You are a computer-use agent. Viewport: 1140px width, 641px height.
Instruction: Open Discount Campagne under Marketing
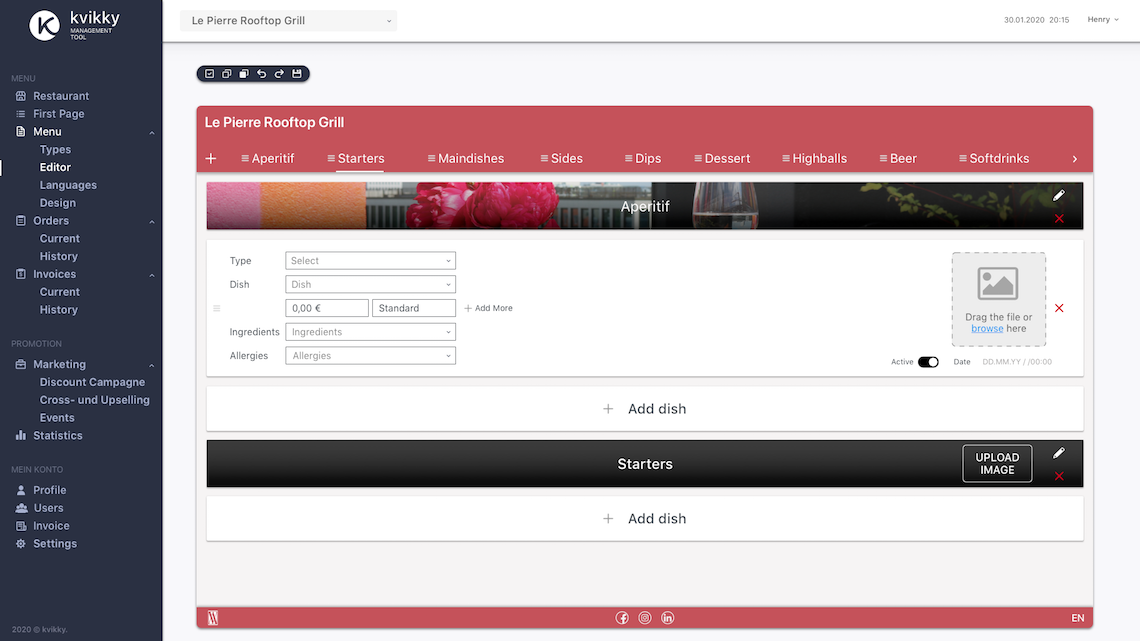92,382
